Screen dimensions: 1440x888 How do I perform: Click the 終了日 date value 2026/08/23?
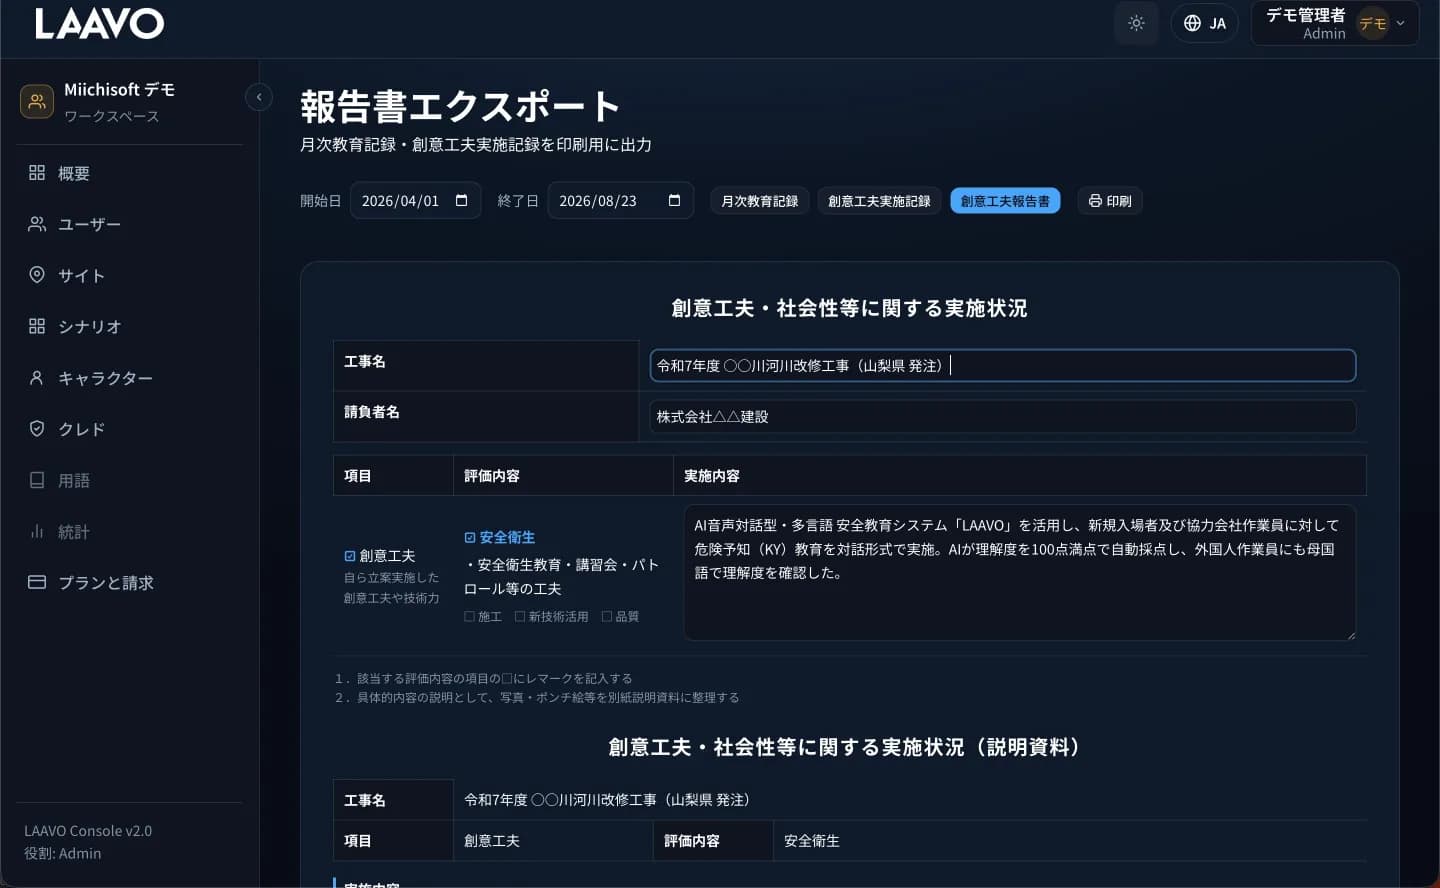coord(598,201)
